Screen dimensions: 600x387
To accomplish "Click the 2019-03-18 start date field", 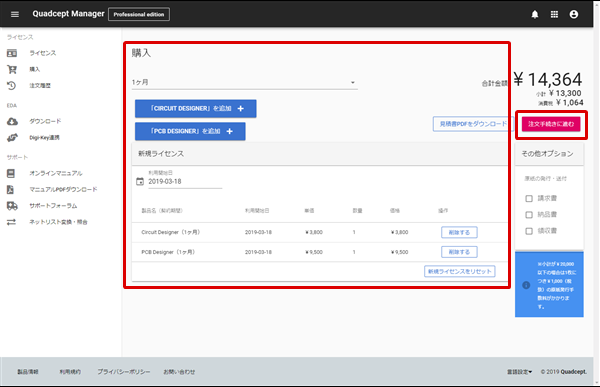I will [185, 181].
